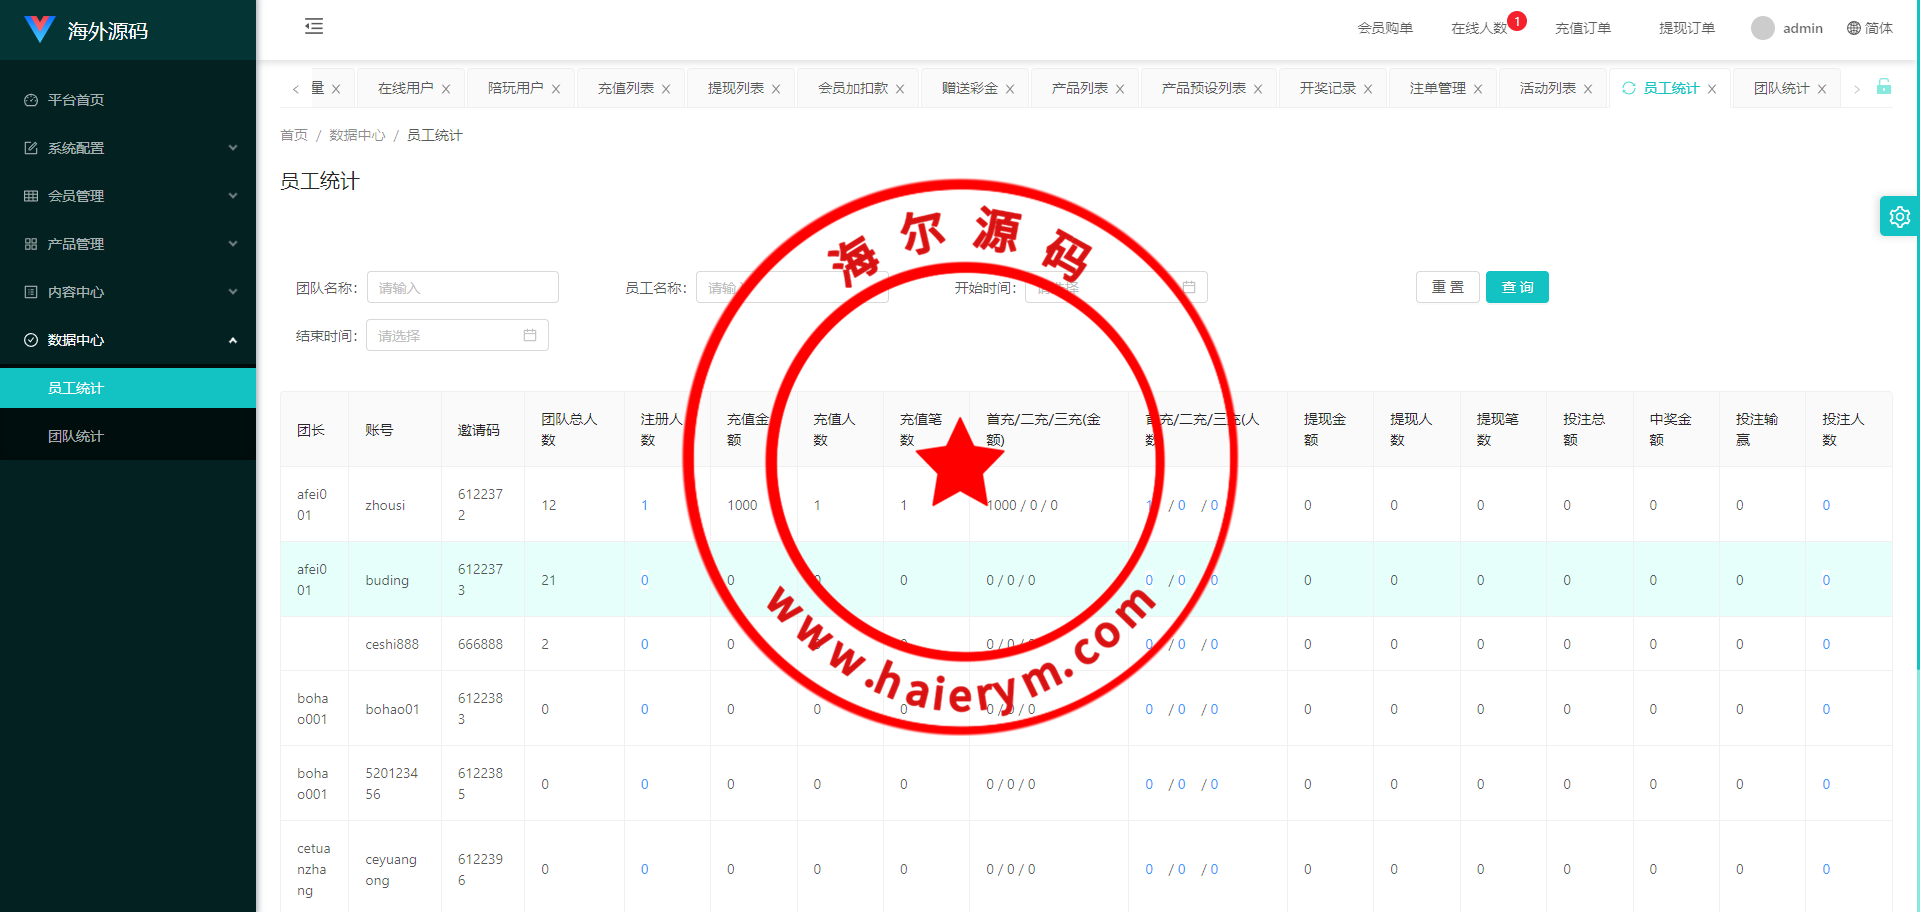Expand the 会员管理 submenu

[x=233, y=195]
